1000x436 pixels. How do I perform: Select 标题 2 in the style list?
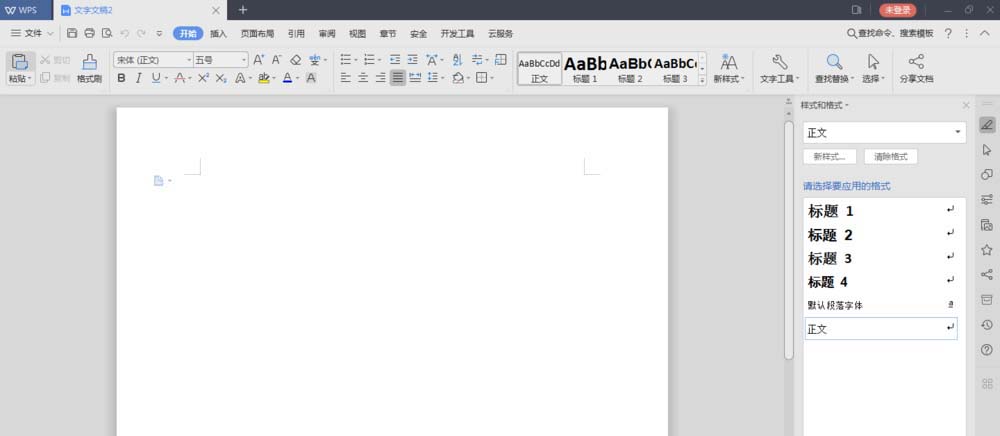882,235
